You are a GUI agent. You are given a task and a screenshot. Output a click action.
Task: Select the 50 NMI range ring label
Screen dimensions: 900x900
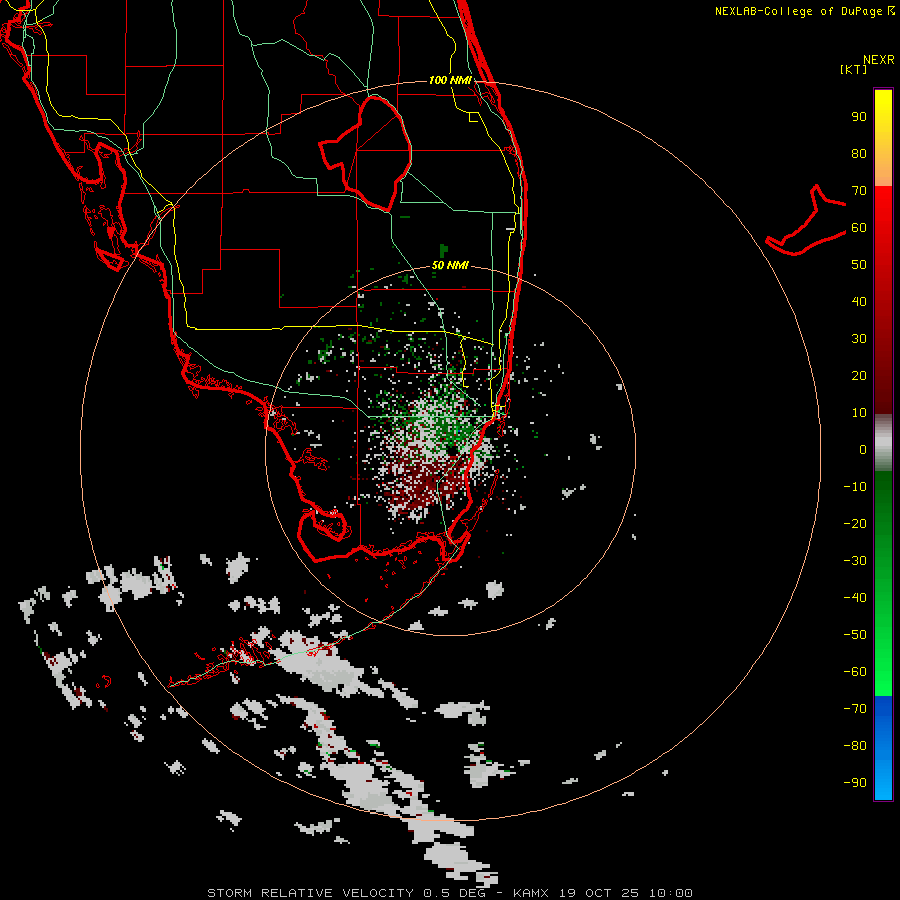450,265
